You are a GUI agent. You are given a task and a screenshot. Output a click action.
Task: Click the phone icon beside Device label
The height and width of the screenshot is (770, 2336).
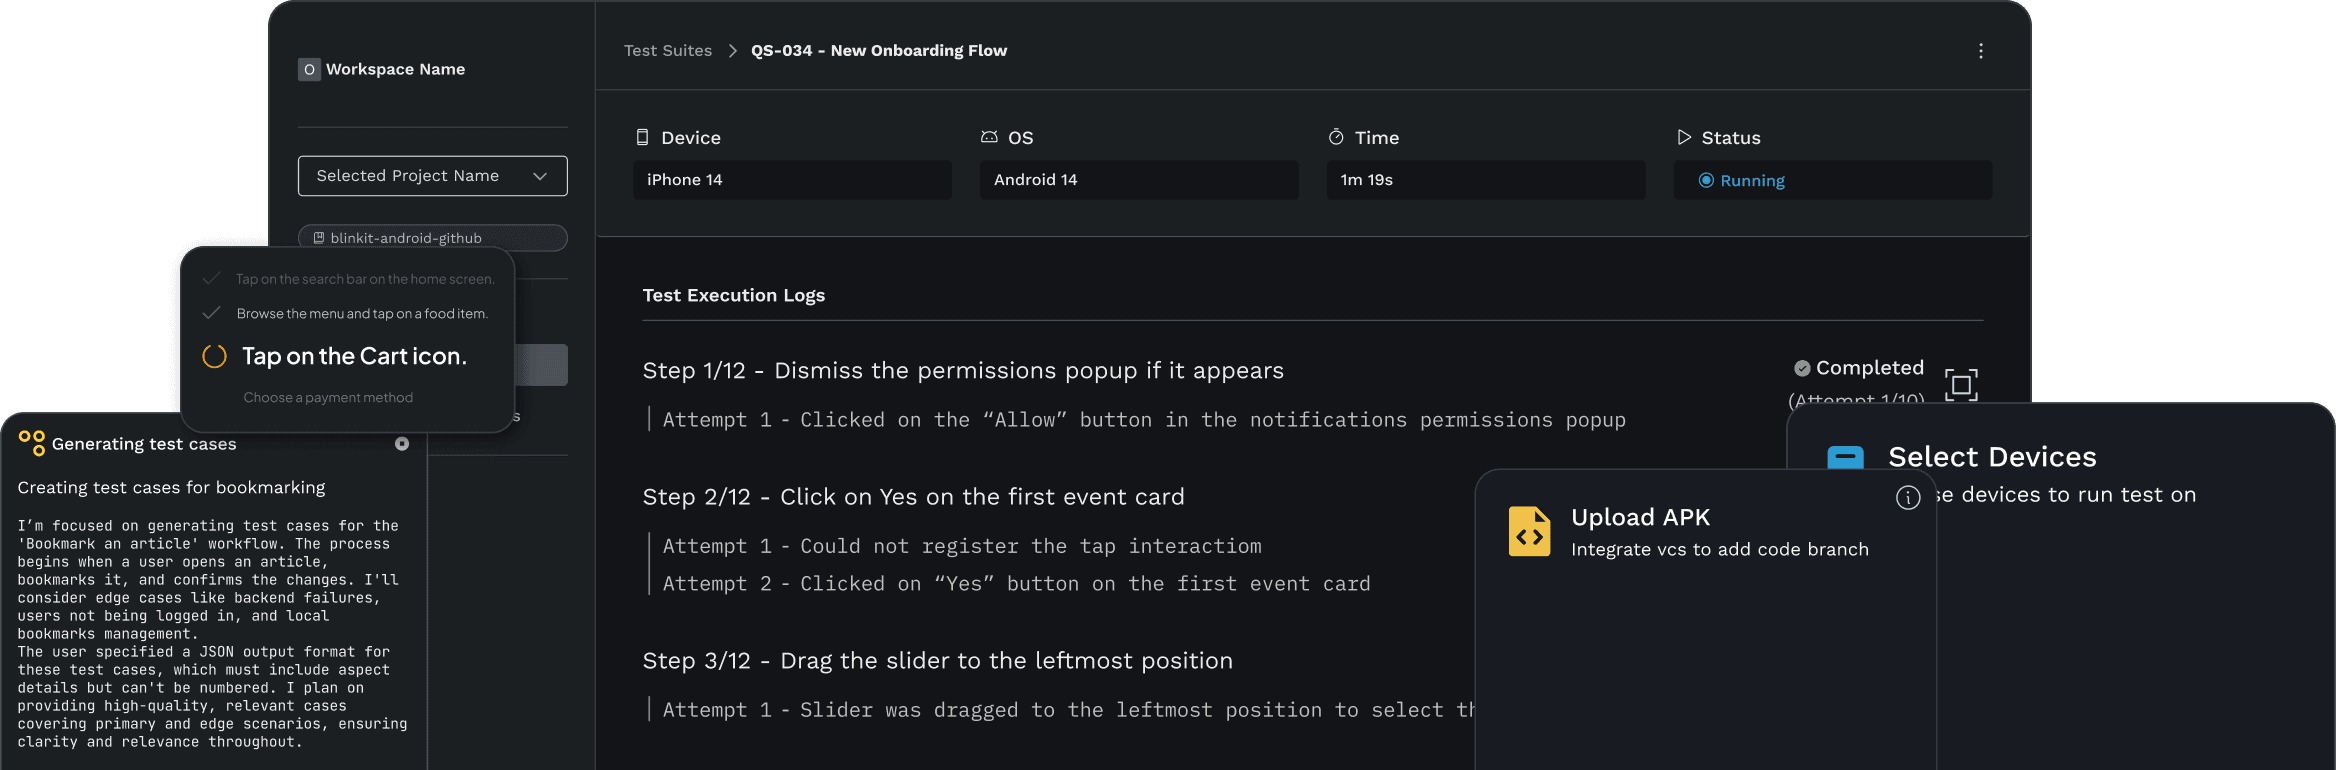pyautogui.click(x=641, y=137)
